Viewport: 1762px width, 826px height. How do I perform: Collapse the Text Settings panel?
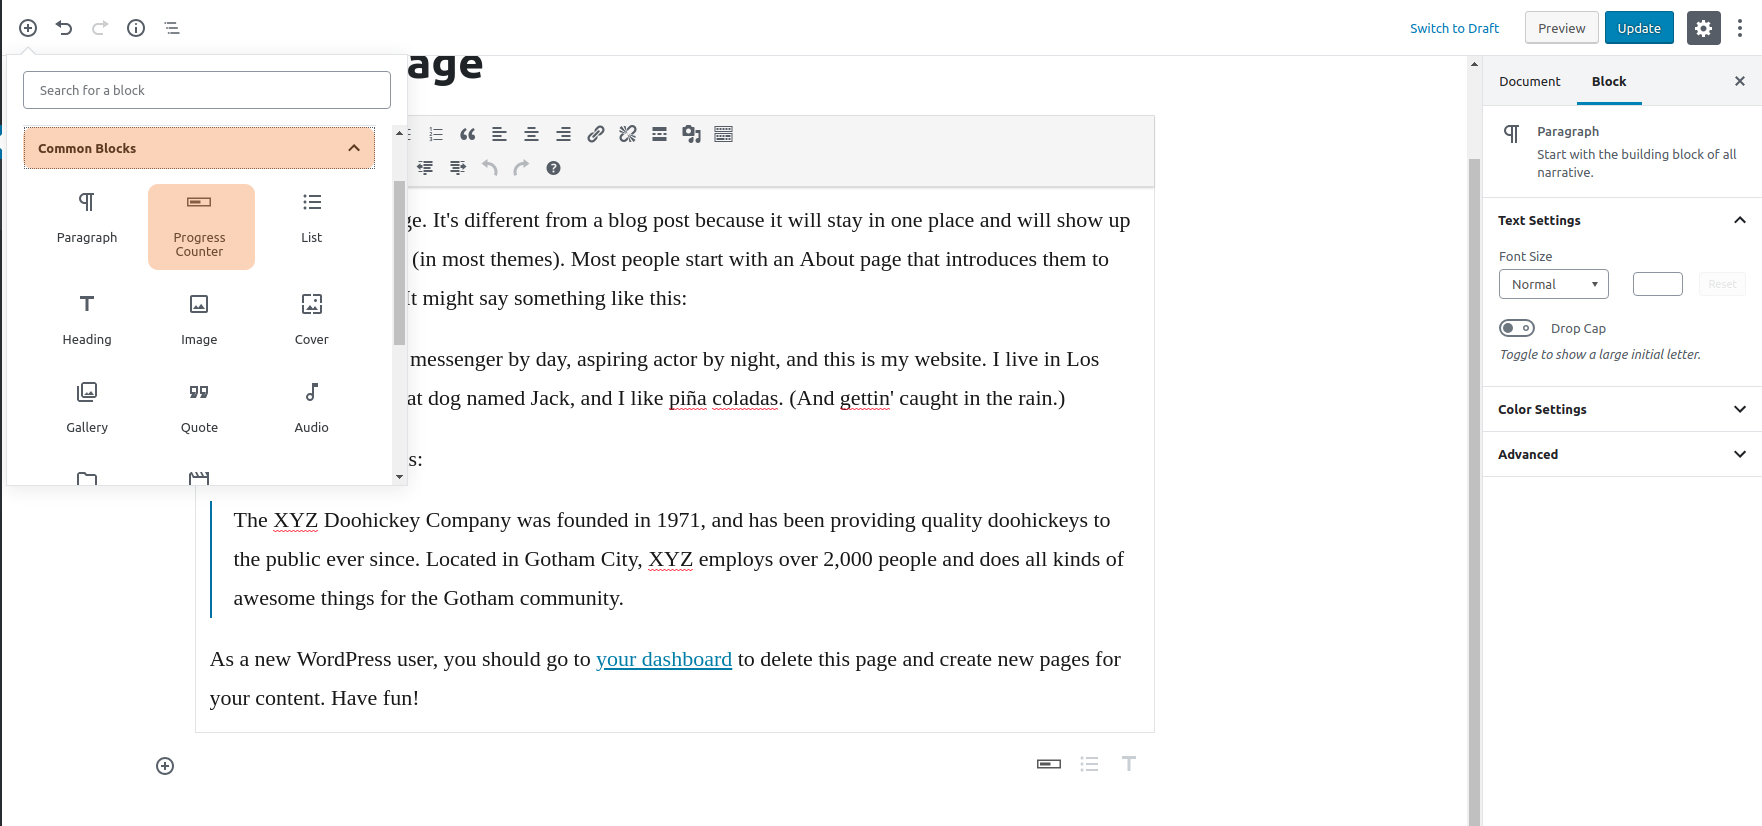tap(1622, 220)
